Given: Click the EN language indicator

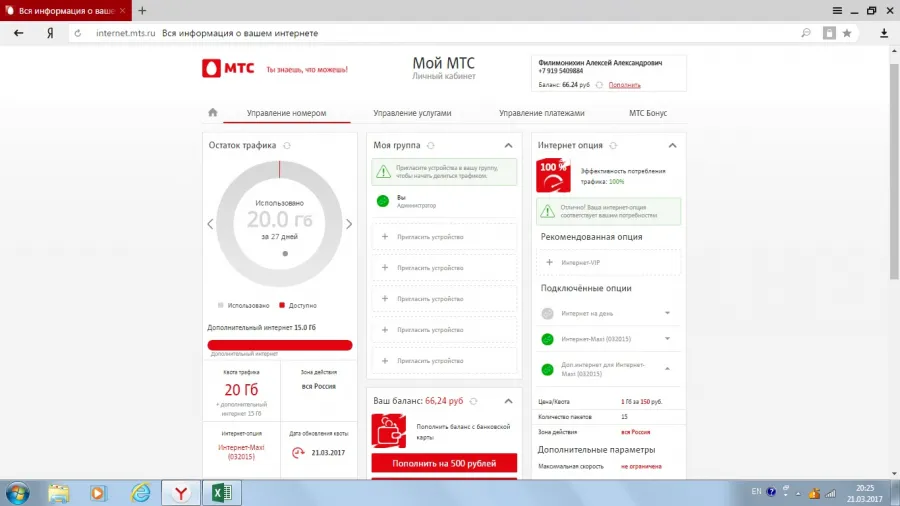Looking at the screenshot, I should coord(757,491).
